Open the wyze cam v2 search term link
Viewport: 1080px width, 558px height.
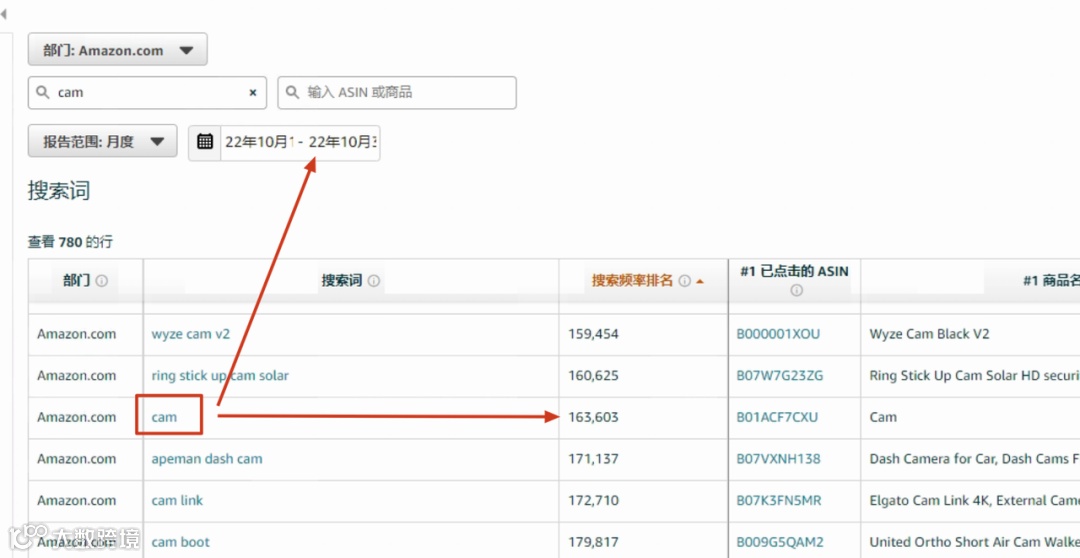(x=191, y=334)
